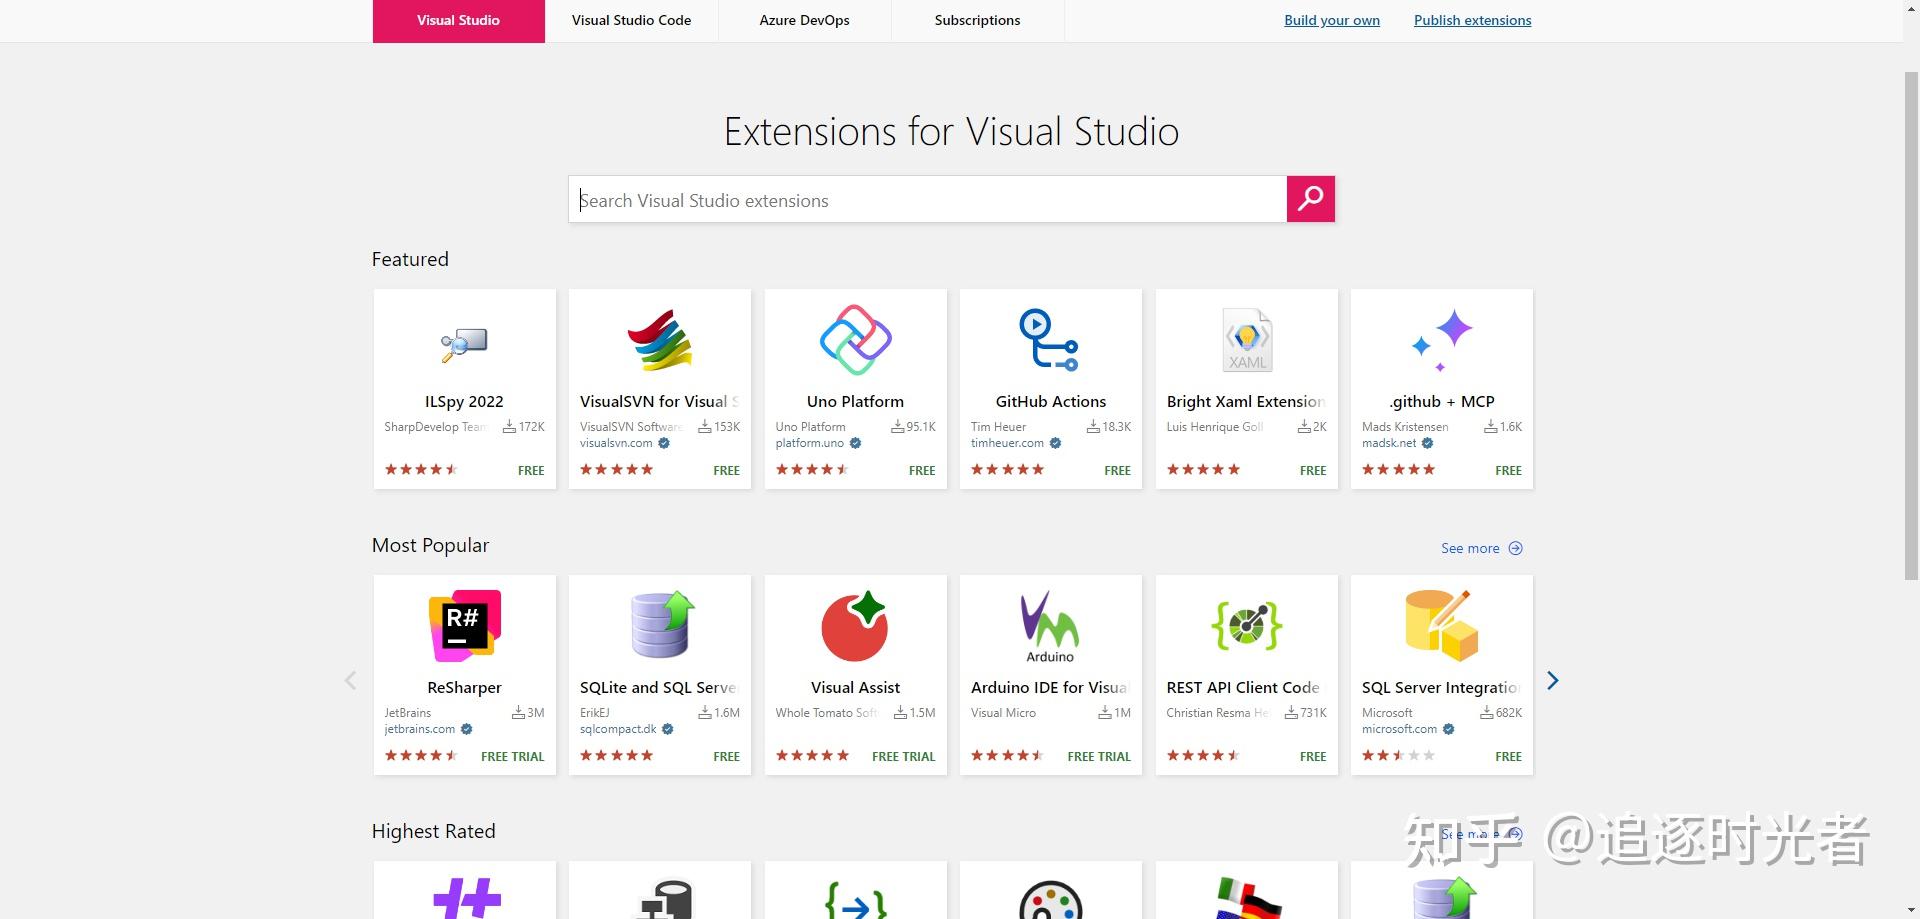Image resolution: width=1920 pixels, height=919 pixels.
Task: Click the sqlcompact.dk publisher link
Action: [618, 729]
